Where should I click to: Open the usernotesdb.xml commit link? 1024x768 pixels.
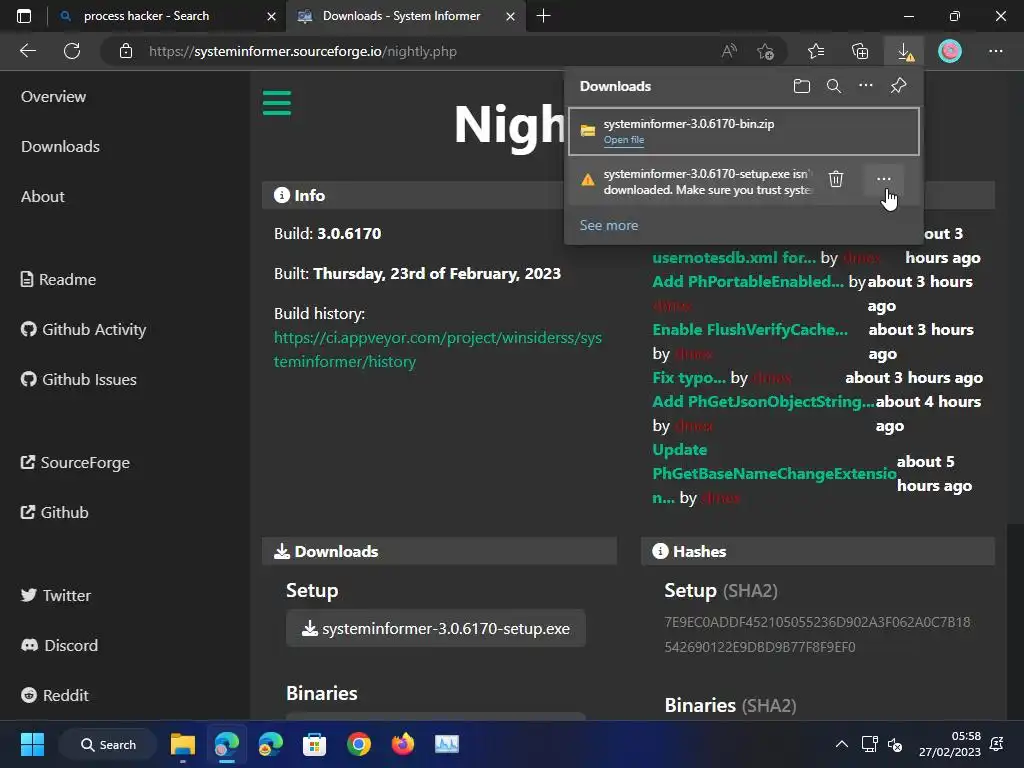click(x=734, y=257)
